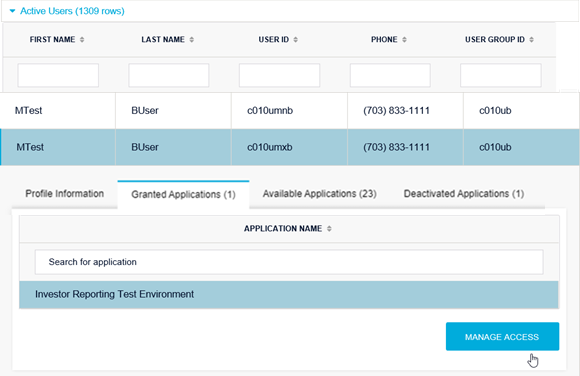Screen dimensions: 580x376
Task: Click the Last Name filter field
Action: tap(169, 75)
